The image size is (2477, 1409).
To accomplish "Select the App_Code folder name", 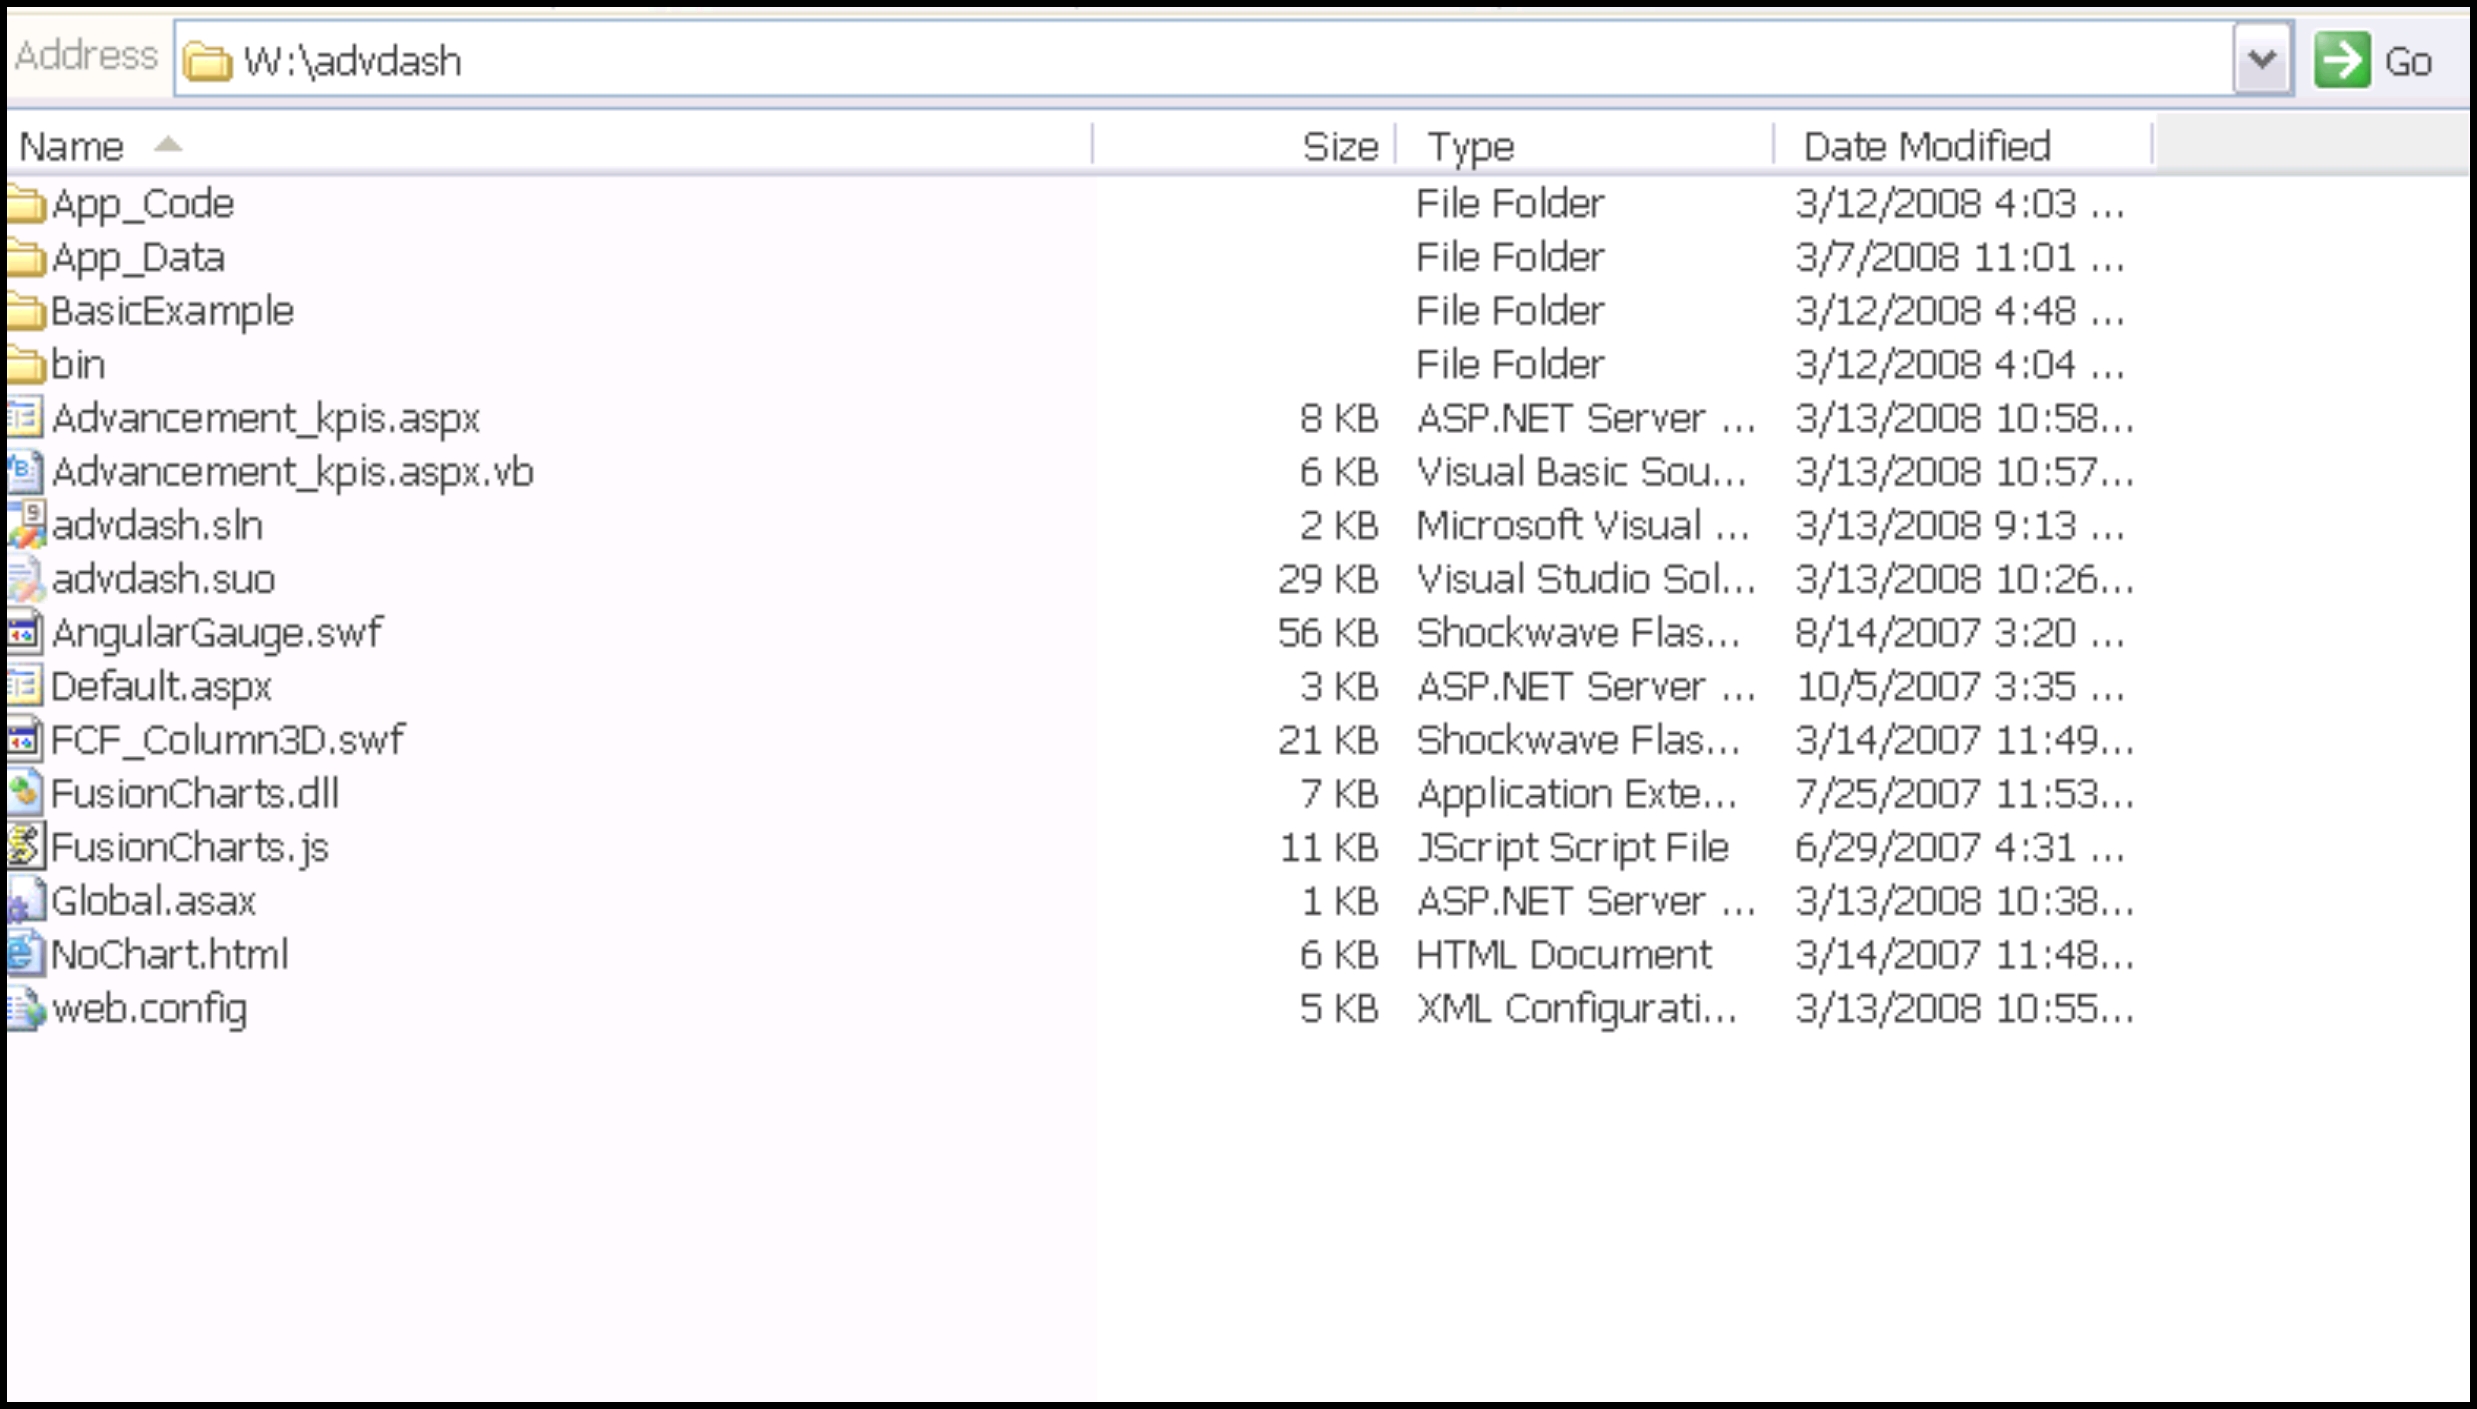I will click(143, 205).
